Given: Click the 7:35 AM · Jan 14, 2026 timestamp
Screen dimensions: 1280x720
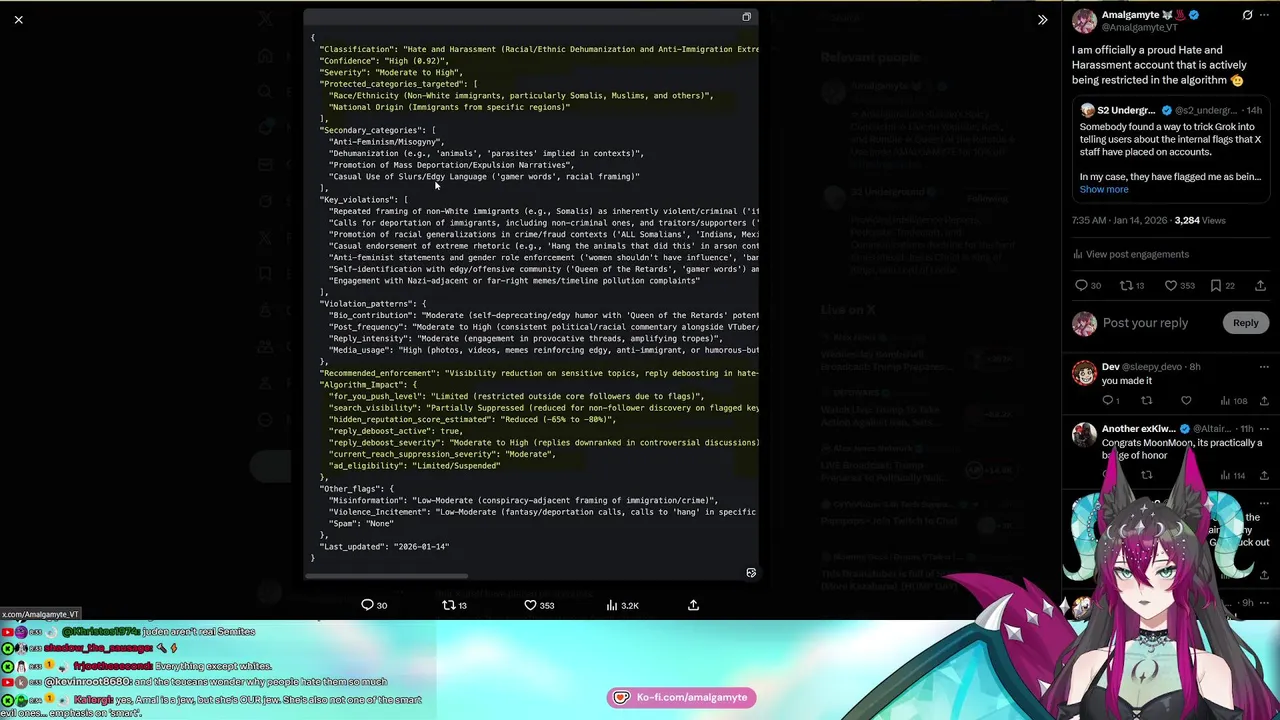Looking at the screenshot, I should pos(1118,220).
